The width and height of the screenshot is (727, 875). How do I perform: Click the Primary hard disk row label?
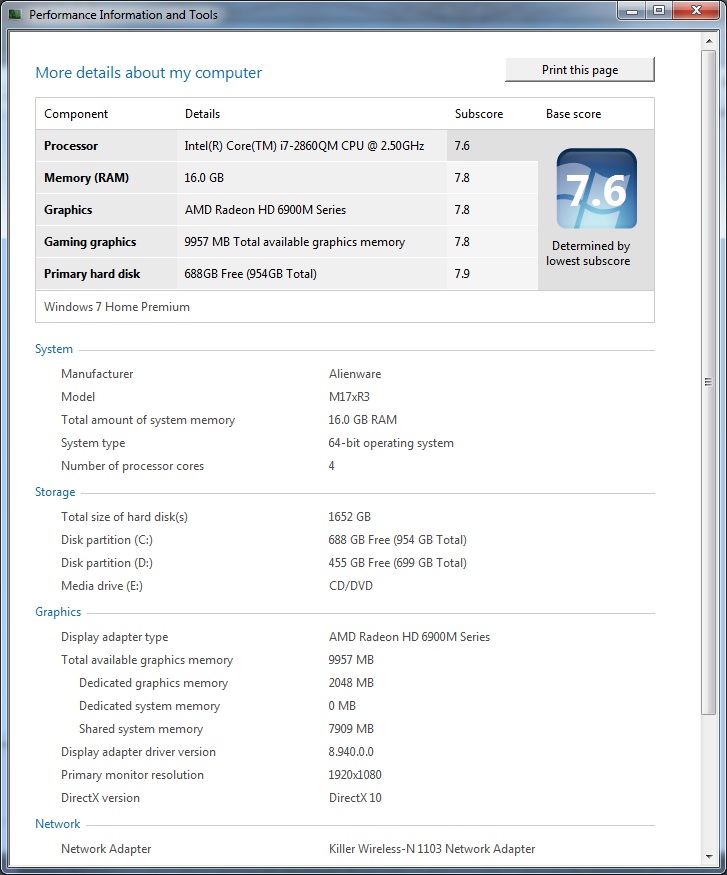pyautogui.click(x=92, y=273)
